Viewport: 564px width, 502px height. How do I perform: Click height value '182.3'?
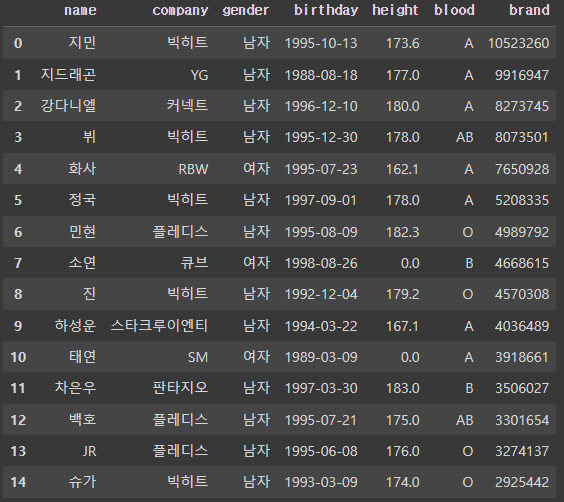click(x=402, y=232)
